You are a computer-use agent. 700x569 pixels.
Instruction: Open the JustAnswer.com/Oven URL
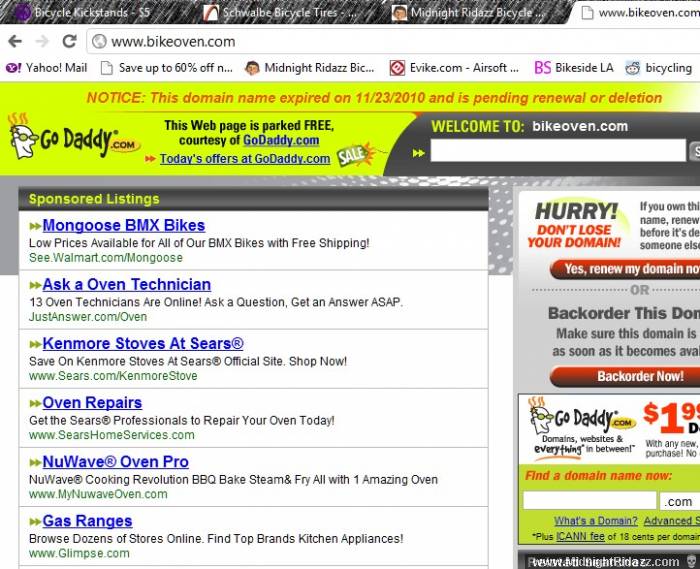click(88, 317)
